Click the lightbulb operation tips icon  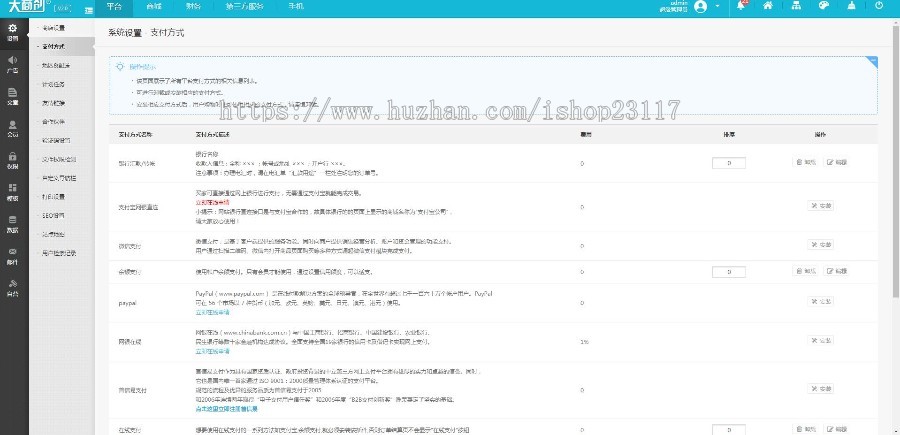(119, 67)
